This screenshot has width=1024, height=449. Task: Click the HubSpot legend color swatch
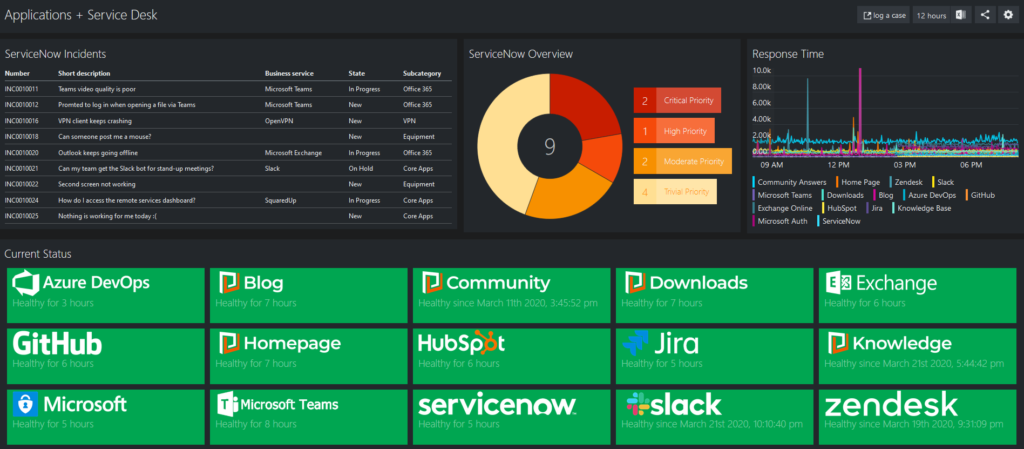click(823, 208)
